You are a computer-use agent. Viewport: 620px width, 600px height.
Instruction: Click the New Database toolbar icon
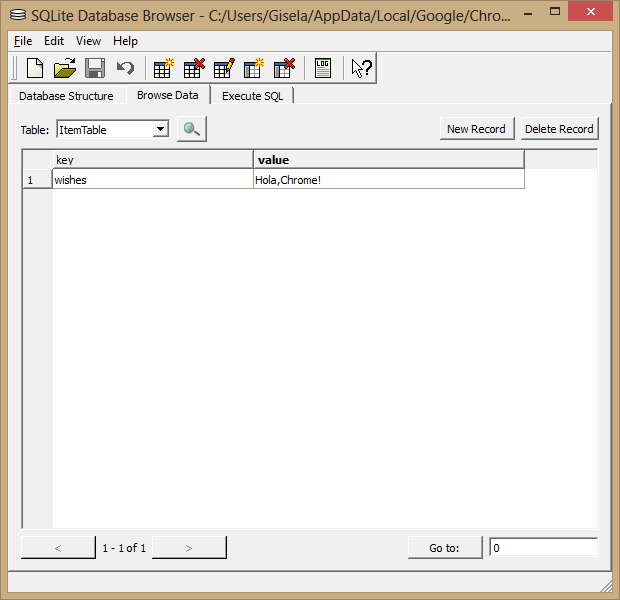[x=35, y=68]
